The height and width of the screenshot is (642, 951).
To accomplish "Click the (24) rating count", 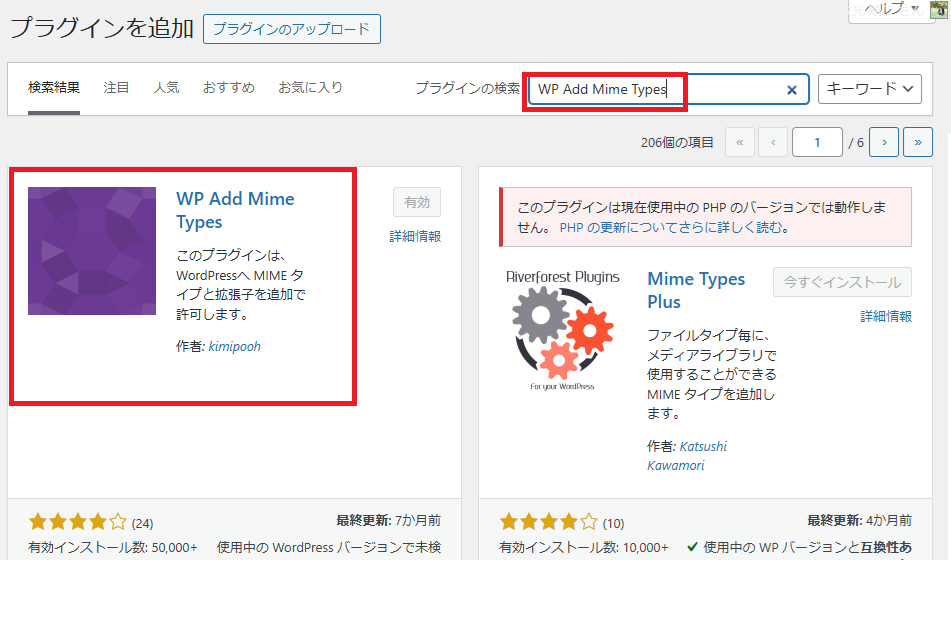I will [x=143, y=524].
